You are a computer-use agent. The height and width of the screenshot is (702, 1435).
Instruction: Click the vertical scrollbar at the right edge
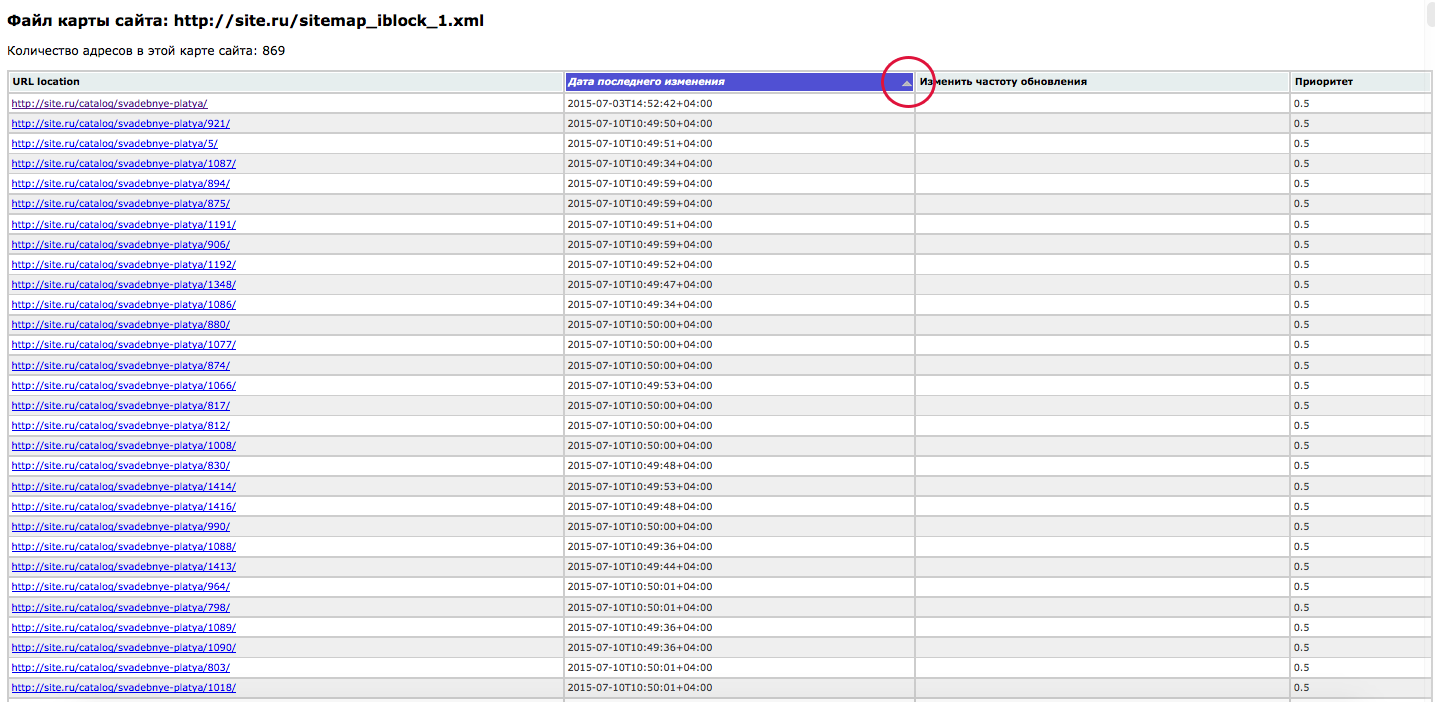click(x=1428, y=350)
